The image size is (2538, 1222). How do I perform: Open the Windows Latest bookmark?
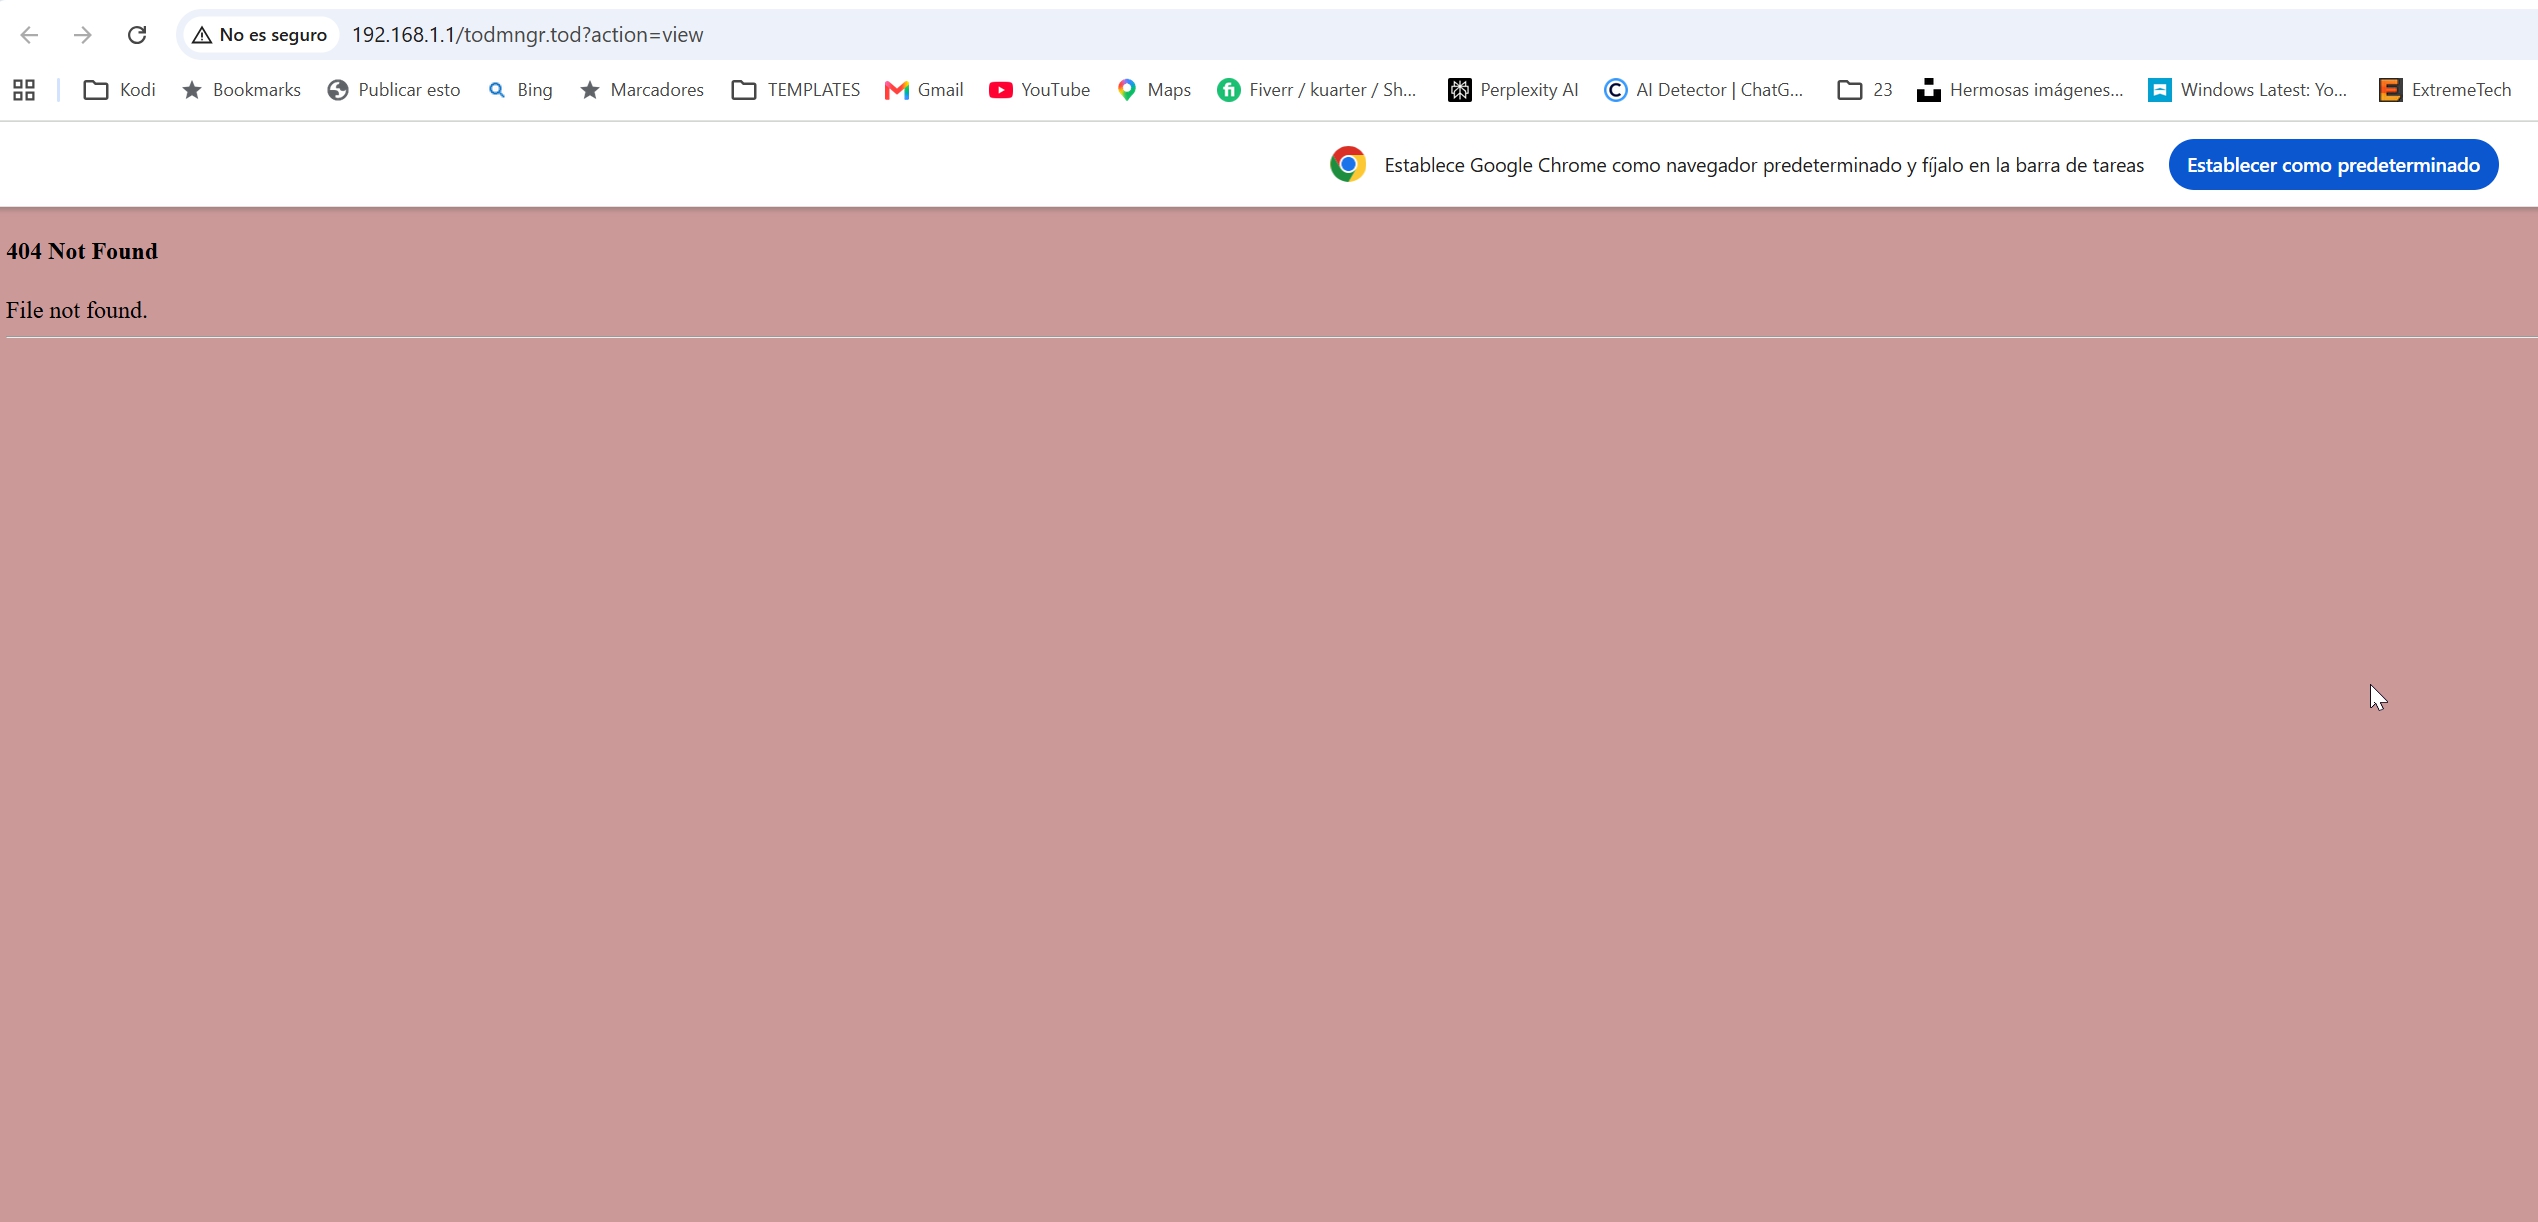point(2248,90)
